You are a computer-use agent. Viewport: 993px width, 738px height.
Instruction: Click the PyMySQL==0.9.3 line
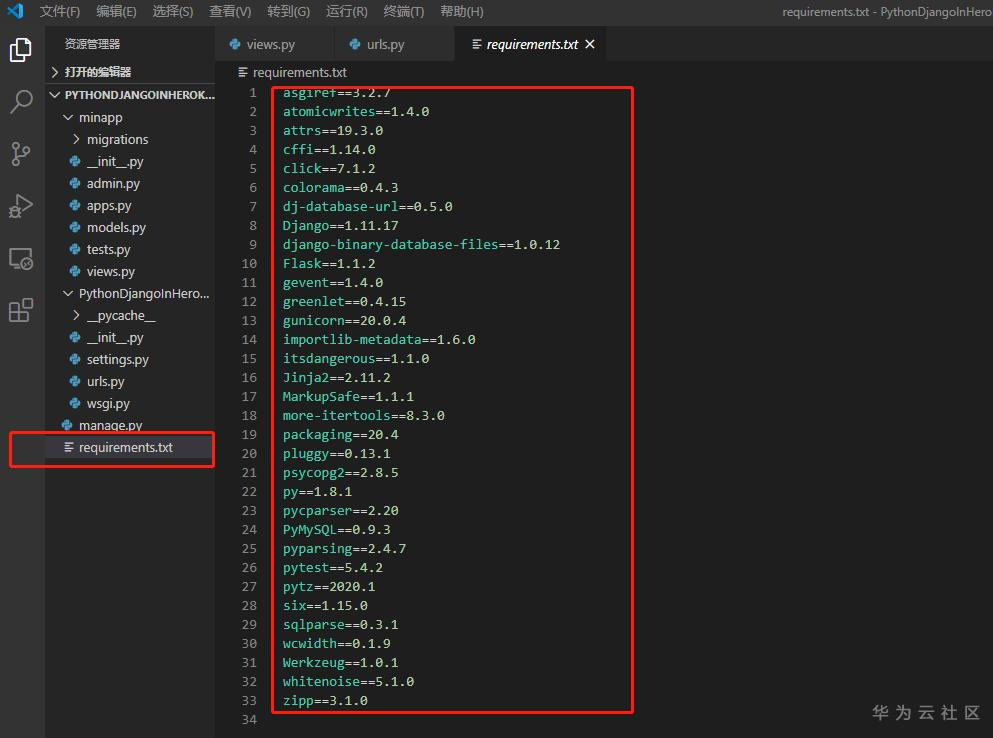[337, 530]
